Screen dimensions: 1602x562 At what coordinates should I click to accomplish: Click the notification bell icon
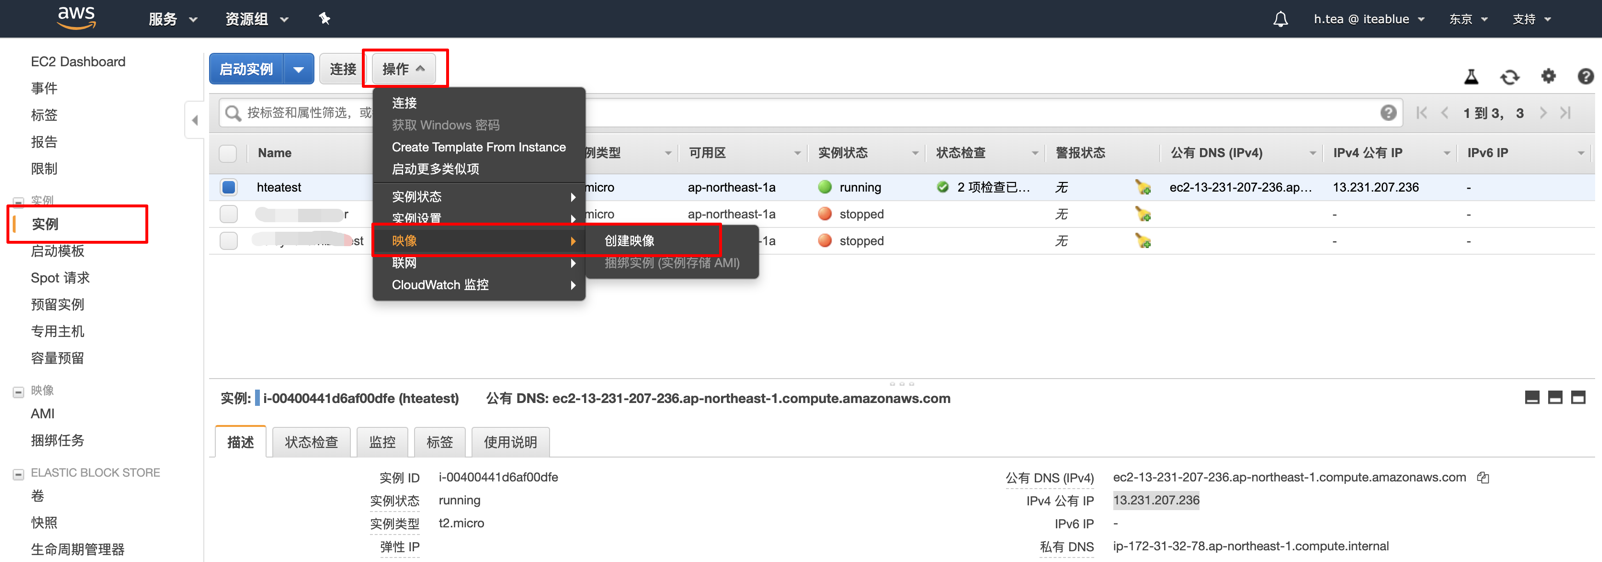tap(1280, 19)
